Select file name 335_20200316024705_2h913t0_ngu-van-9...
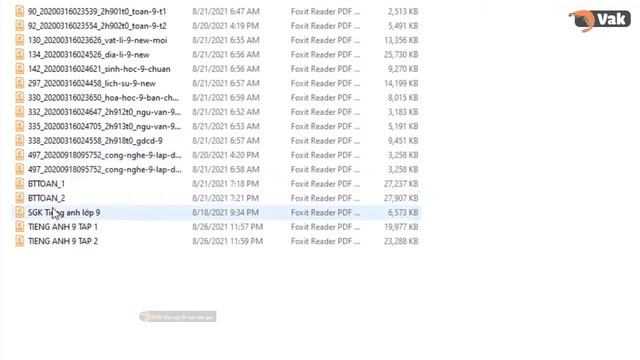 104,126
